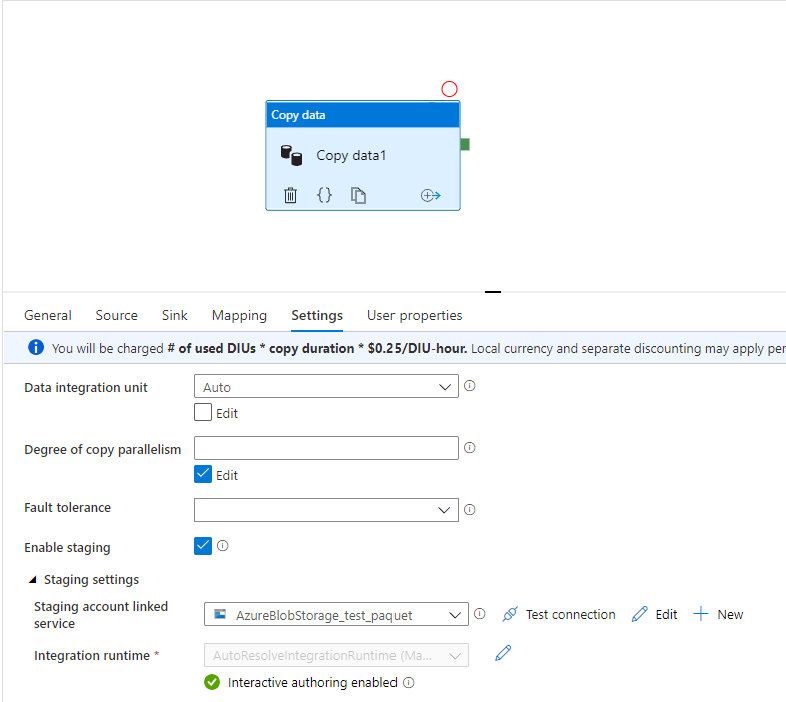
Task: Show info for Interactive authoring enabled
Action: coord(409,682)
